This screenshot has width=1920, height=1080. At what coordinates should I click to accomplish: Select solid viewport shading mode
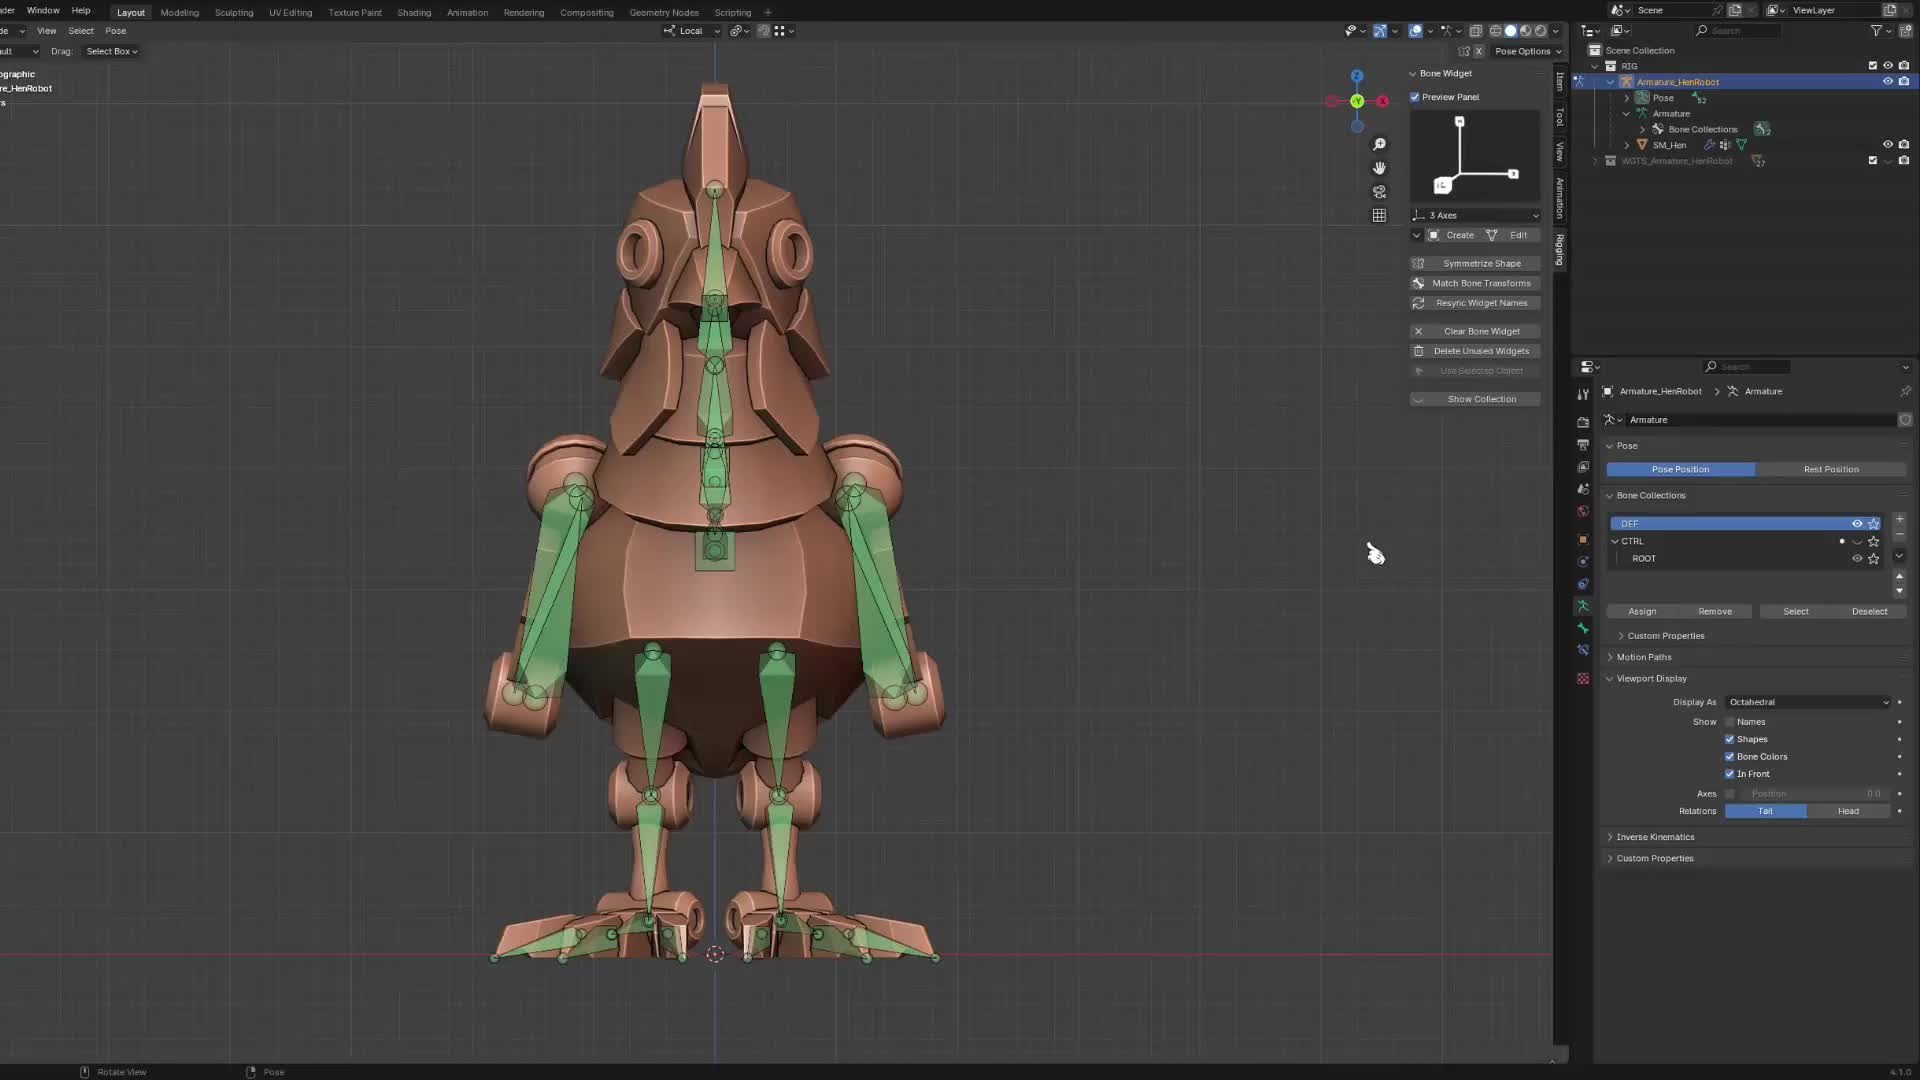coord(1510,31)
